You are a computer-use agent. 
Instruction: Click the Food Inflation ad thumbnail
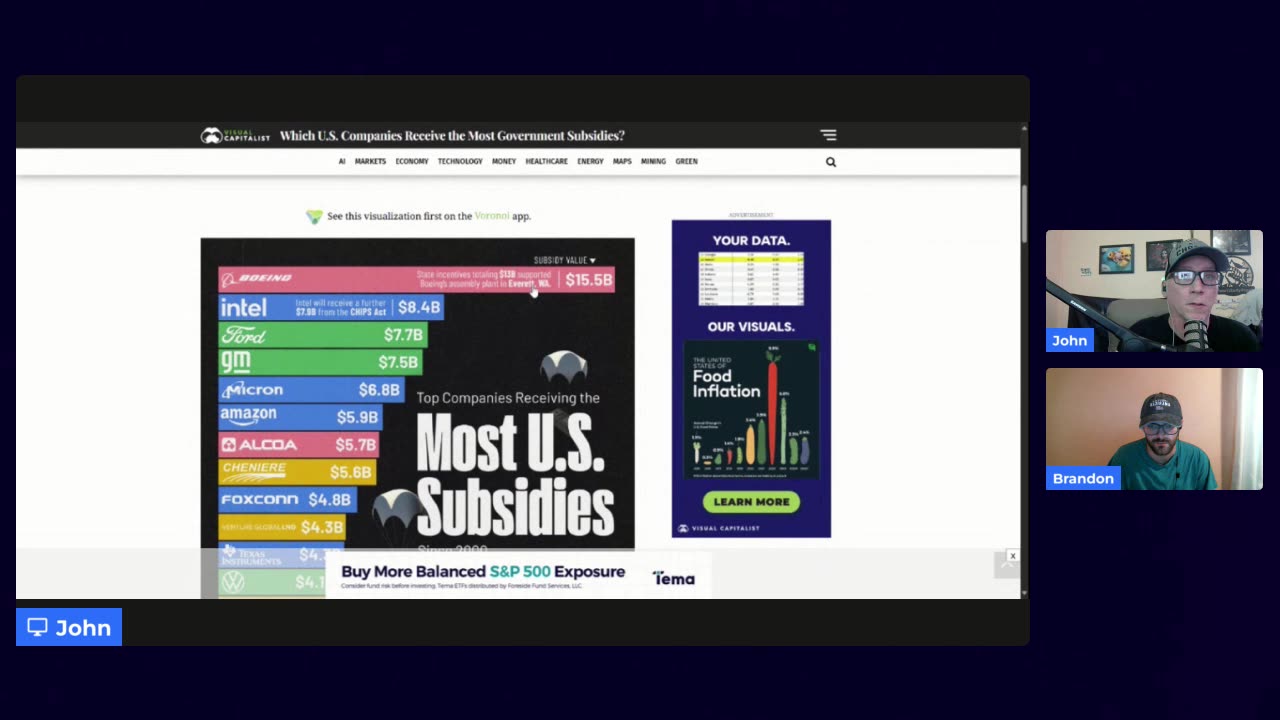[x=751, y=410]
